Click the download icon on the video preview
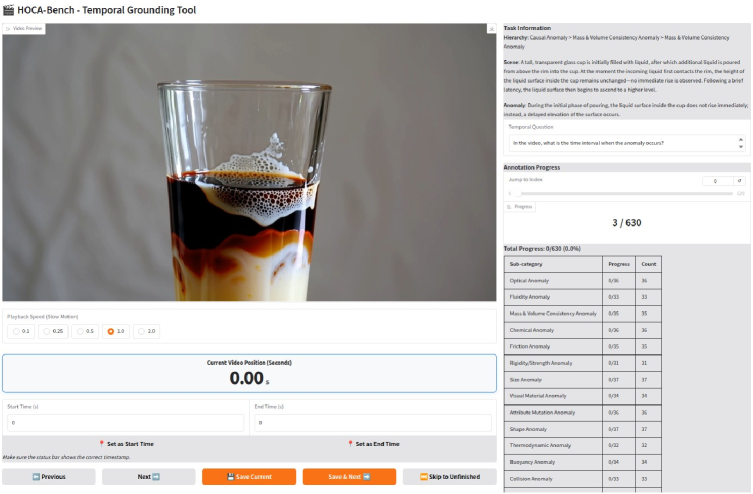Image resolution: width=753 pixels, height=494 pixels. (x=491, y=29)
